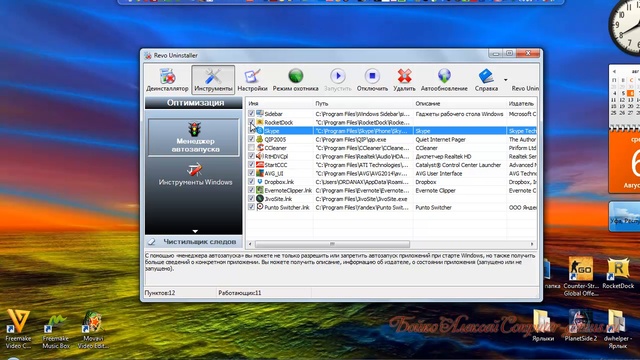
Task: Click the Работающих:11 status bar entry
Action: pyautogui.click(x=240, y=293)
